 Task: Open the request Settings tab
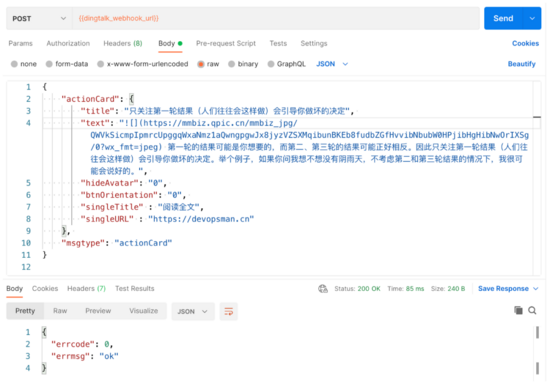click(x=314, y=43)
